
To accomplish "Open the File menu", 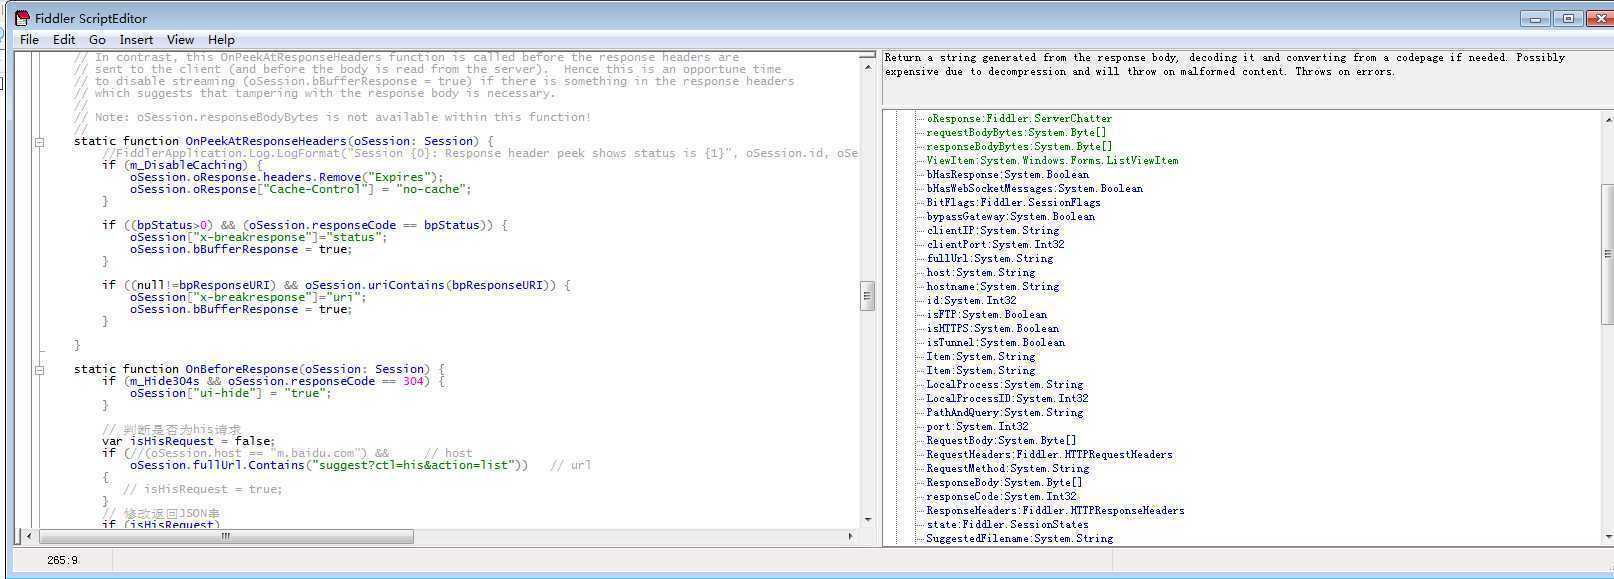I will click(30, 40).
